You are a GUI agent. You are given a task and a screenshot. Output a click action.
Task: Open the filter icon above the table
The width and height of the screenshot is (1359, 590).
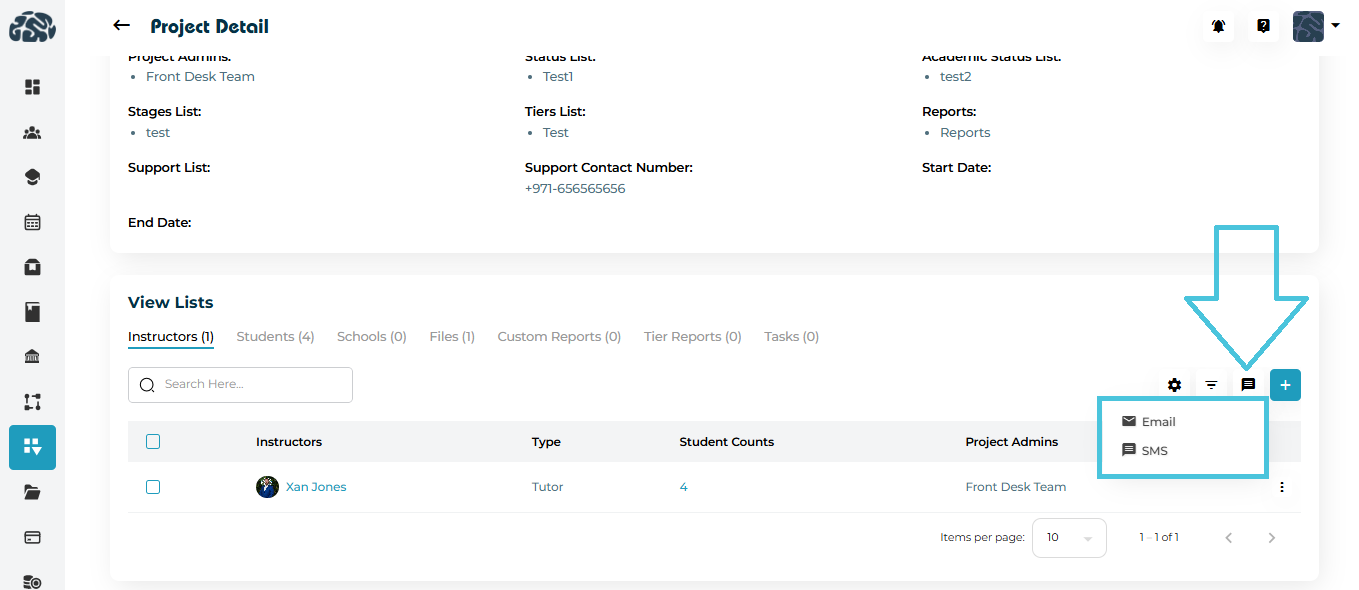[x=1211, y=385]
